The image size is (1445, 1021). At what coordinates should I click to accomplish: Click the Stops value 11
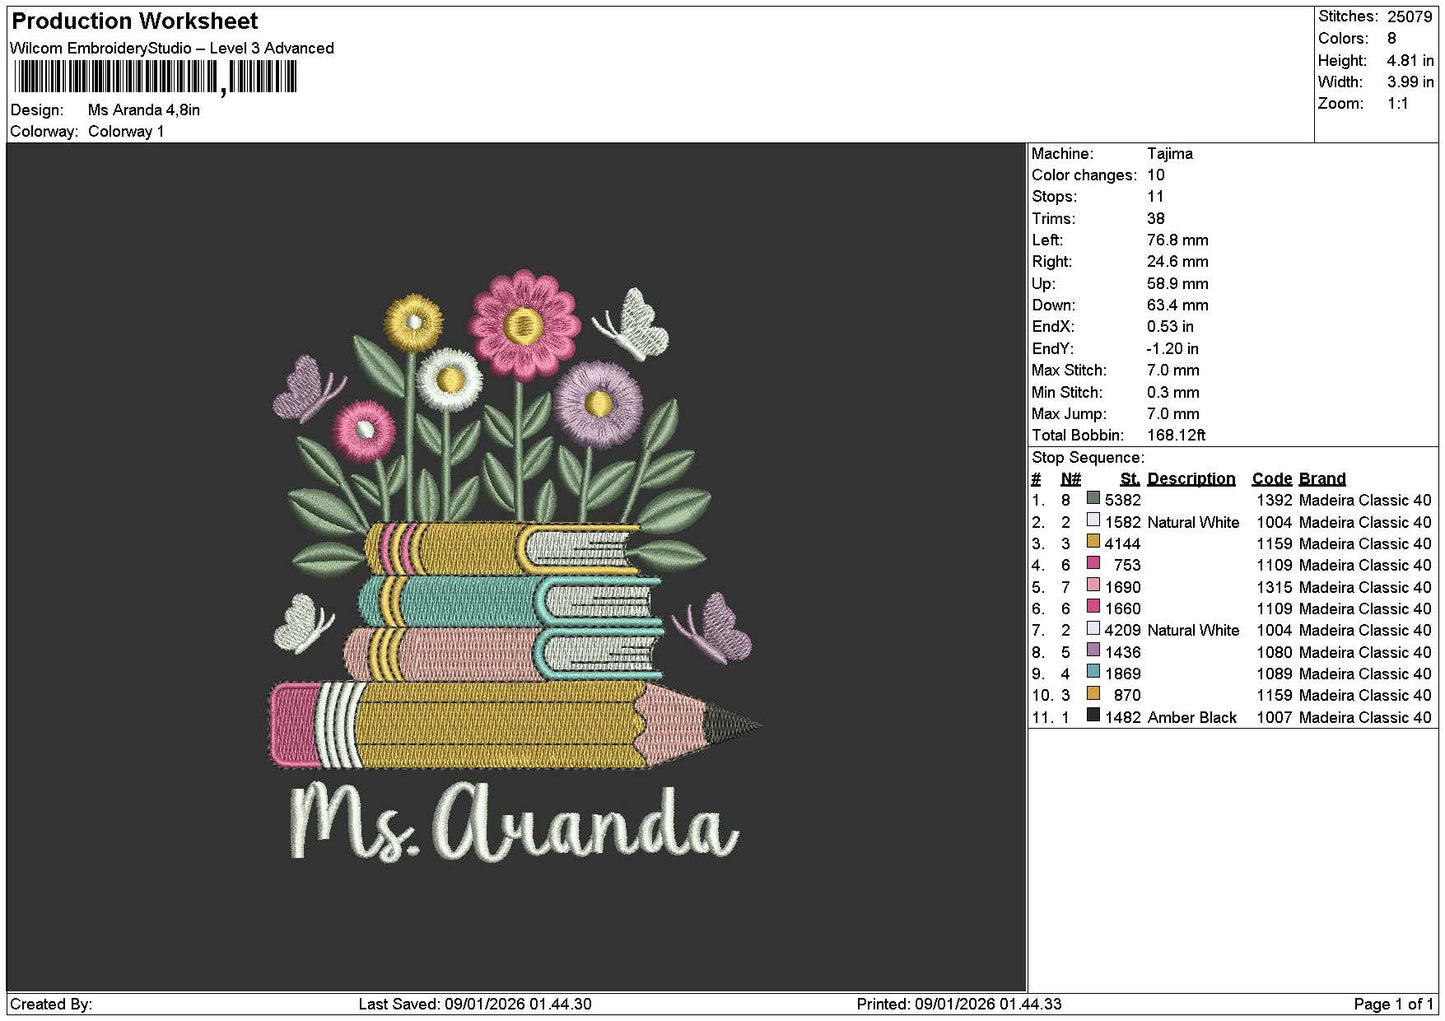click(1156, 196)
